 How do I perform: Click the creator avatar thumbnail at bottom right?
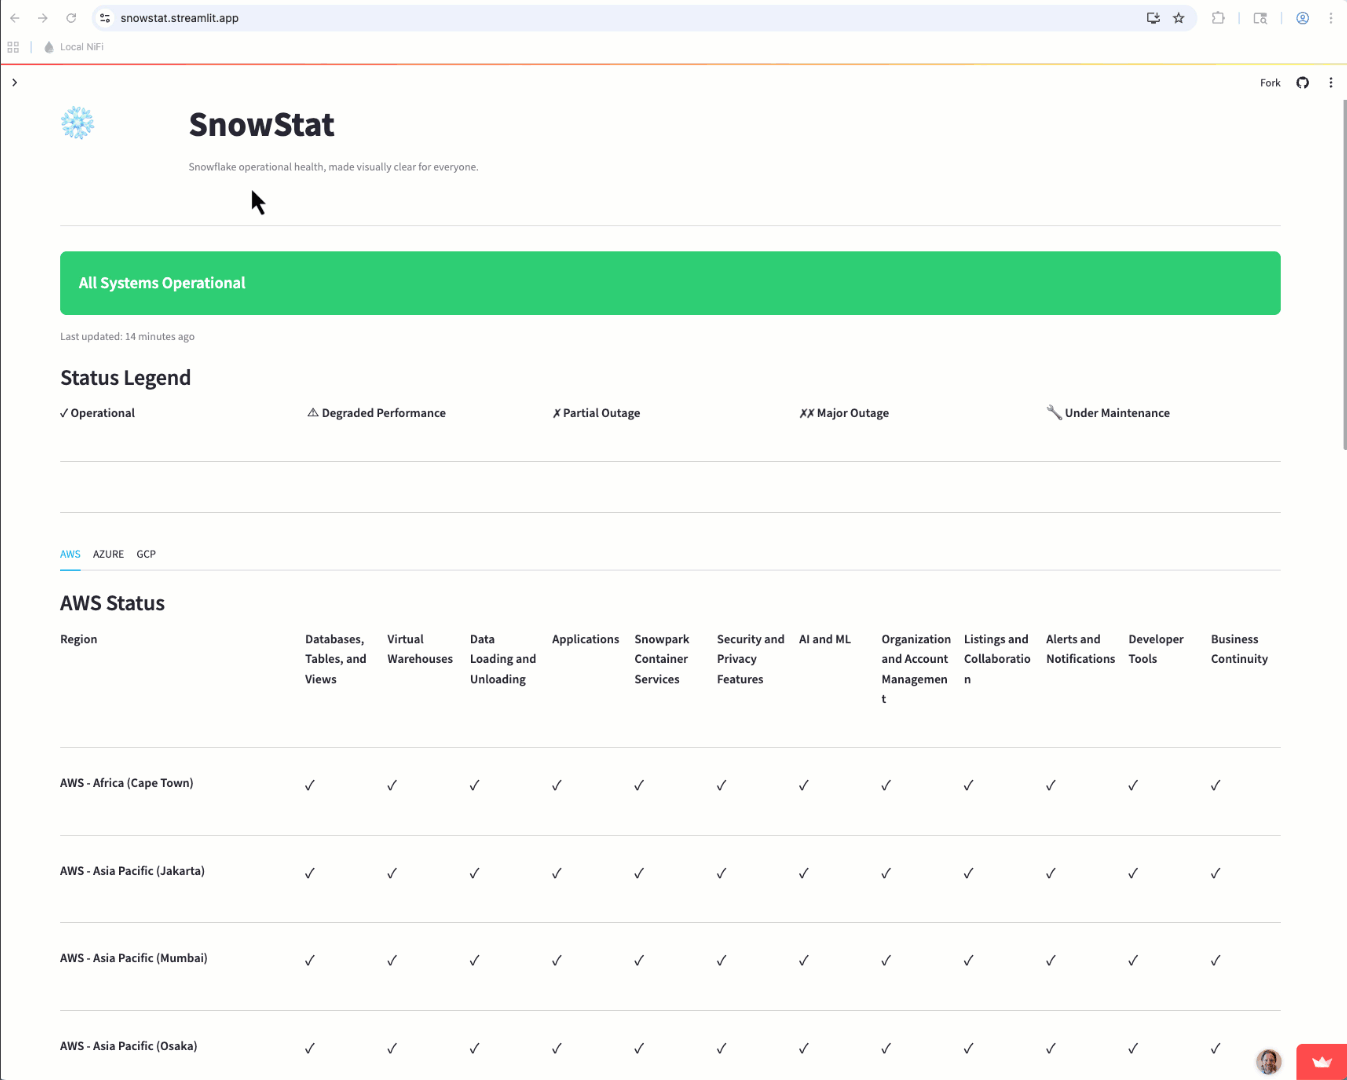1268,1061
